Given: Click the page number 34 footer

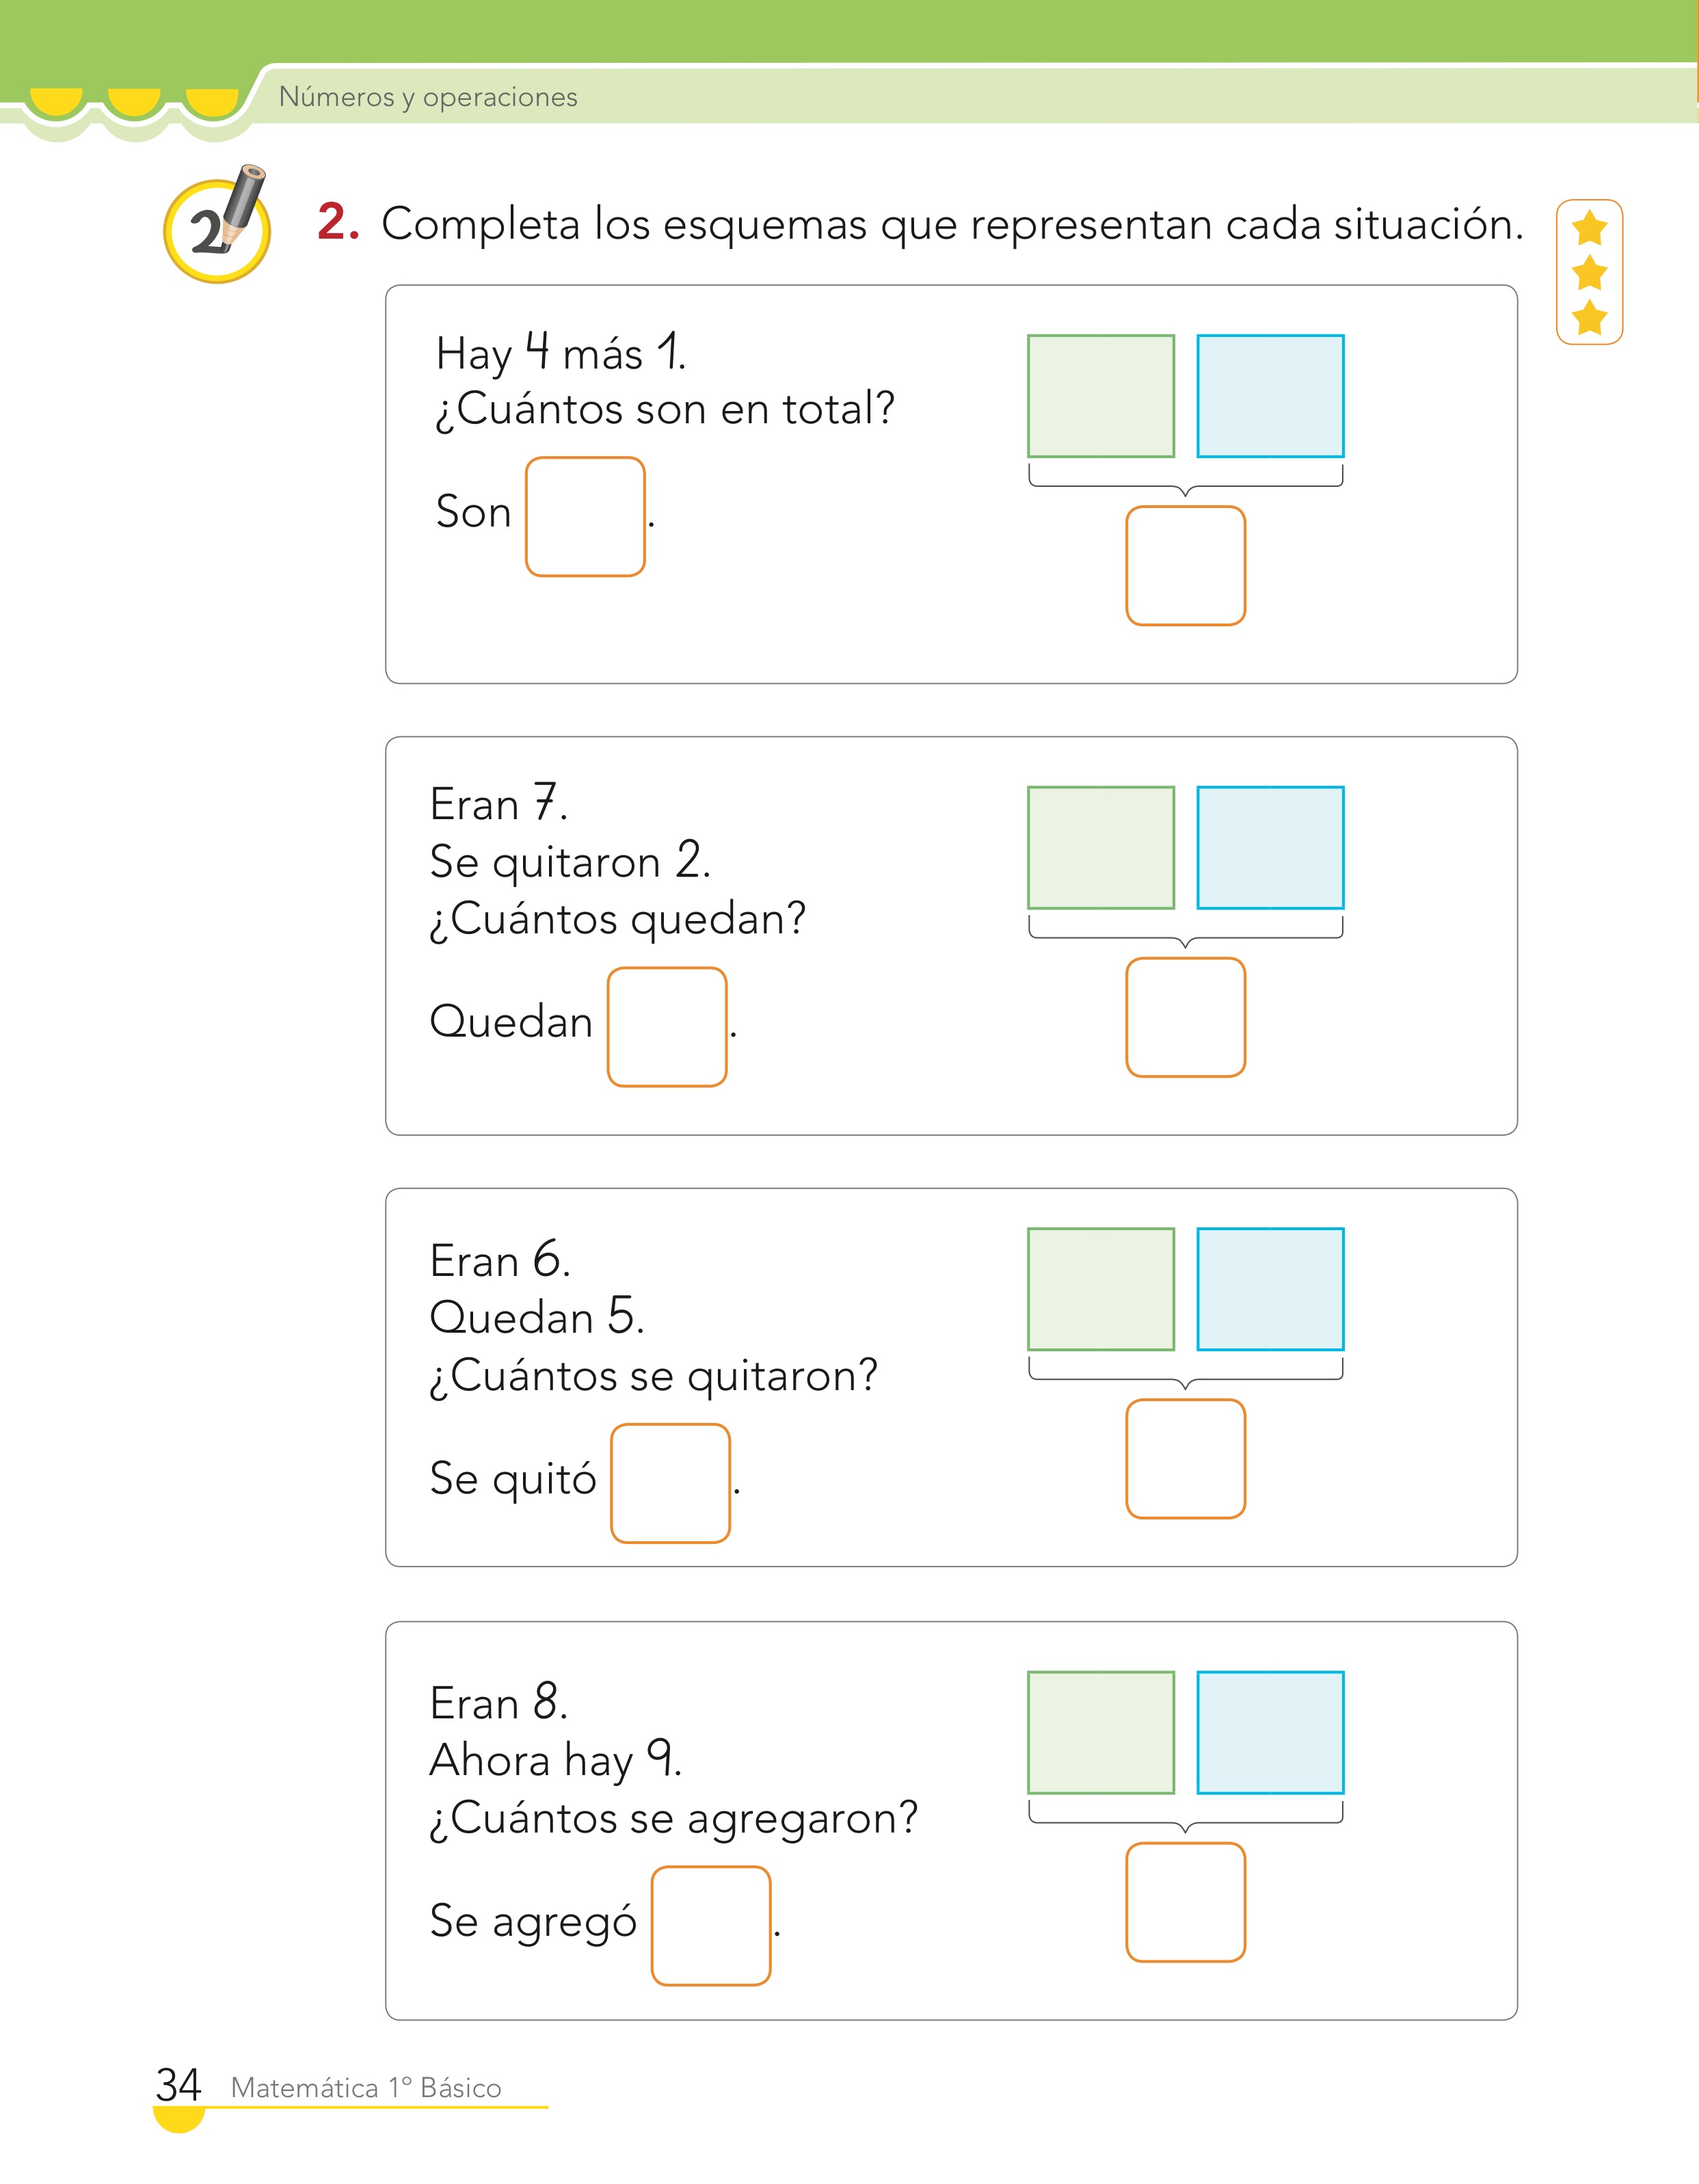Looking at the screenshot, I should pos(179,2085).
